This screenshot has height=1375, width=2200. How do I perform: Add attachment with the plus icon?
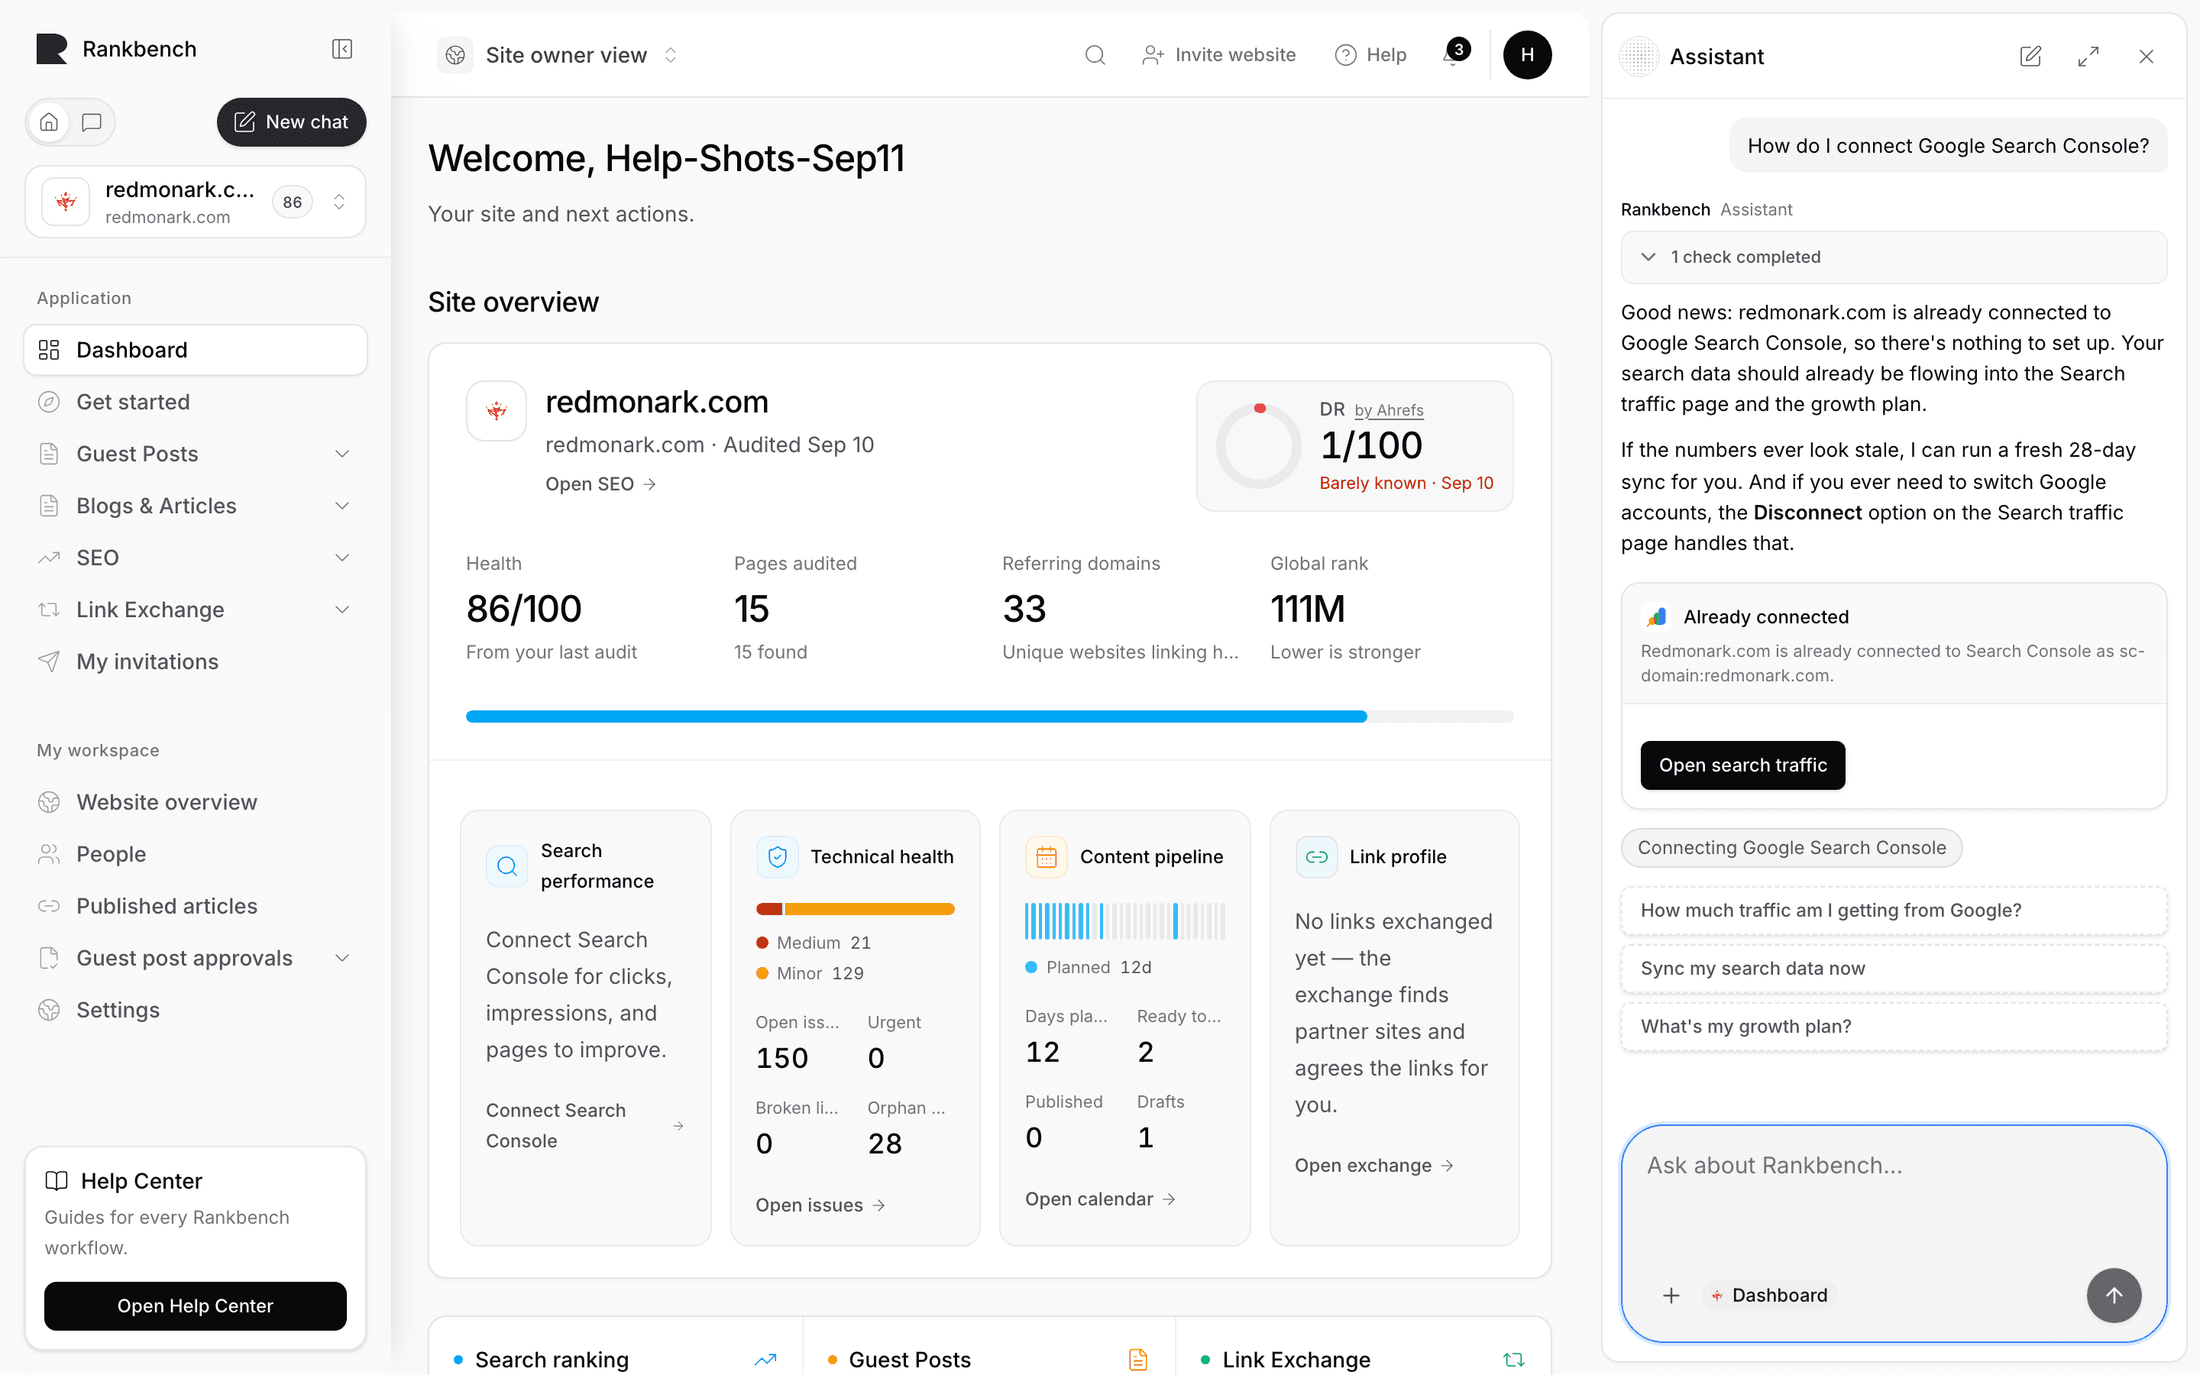click(1671, 1295)
